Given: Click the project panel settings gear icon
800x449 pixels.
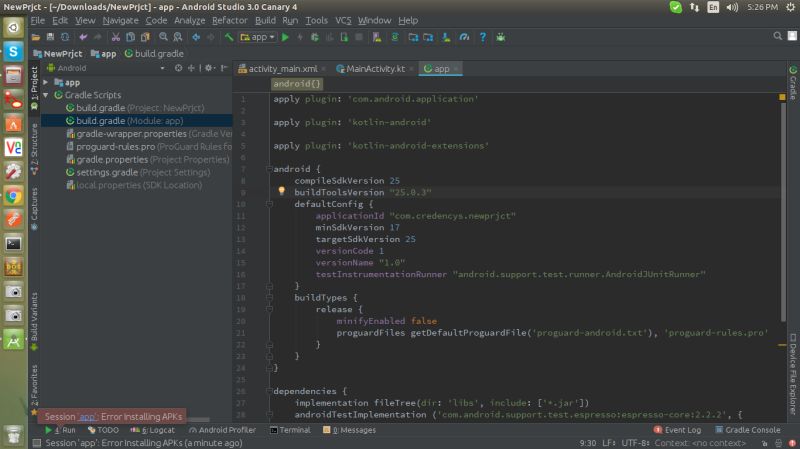Looking at the screenshot, I should [x=208, y=68].
